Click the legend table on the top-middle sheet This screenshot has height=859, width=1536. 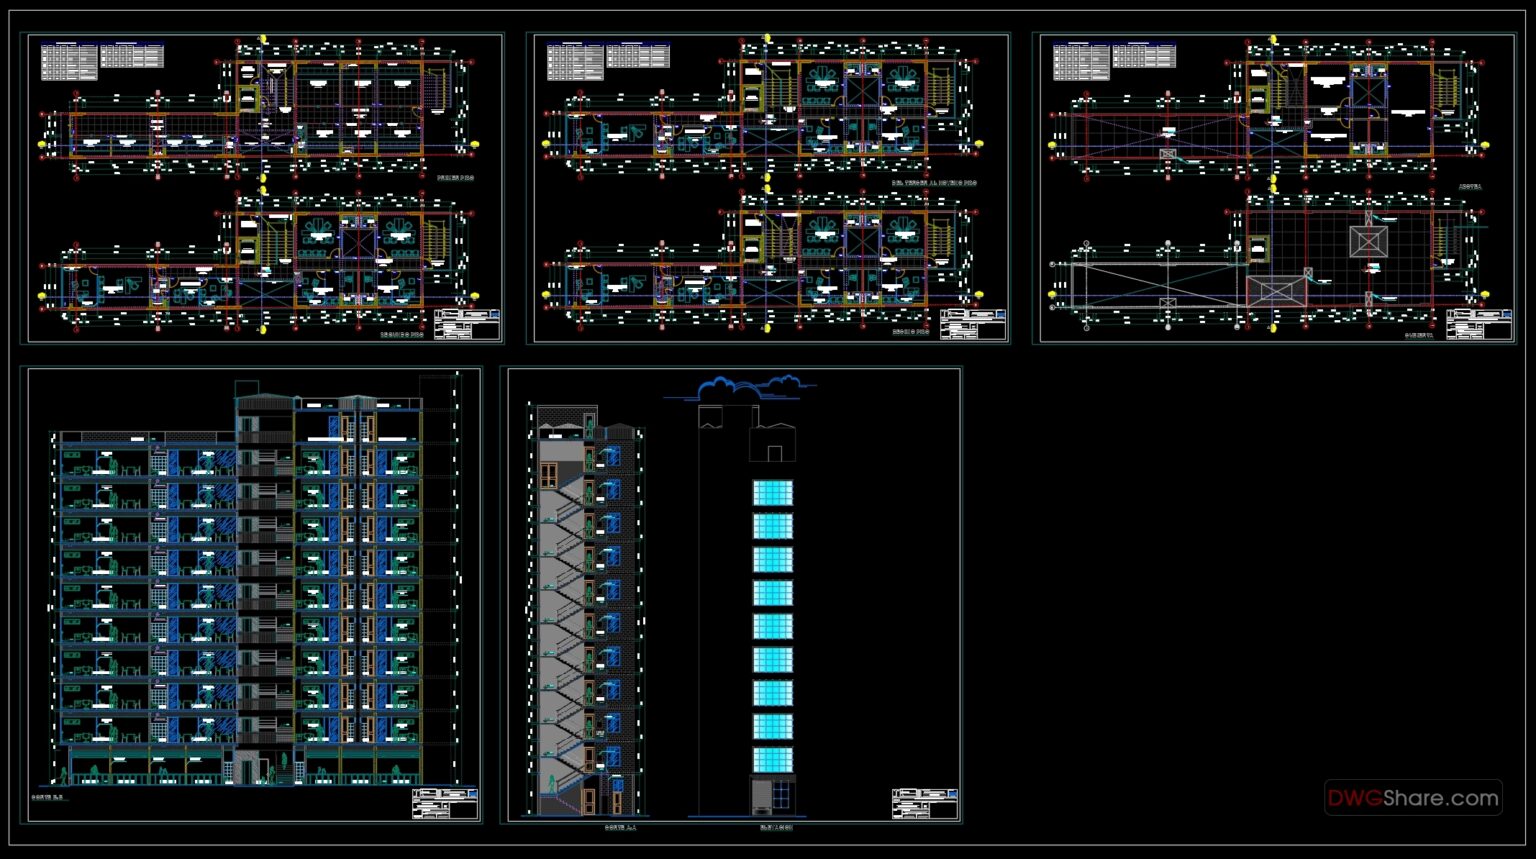click(608, 61)
